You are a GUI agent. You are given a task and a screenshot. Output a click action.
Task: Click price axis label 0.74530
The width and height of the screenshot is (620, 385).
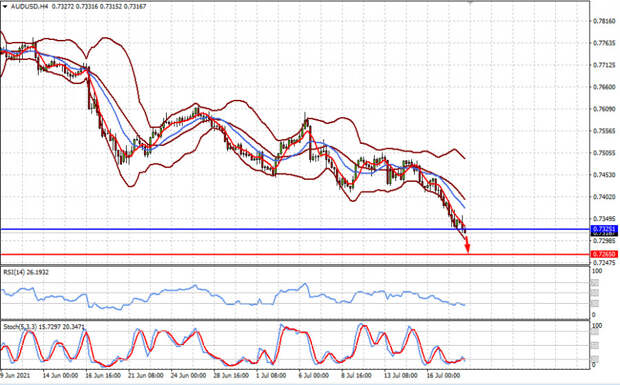pyautogui.click(x=605, y=175)
